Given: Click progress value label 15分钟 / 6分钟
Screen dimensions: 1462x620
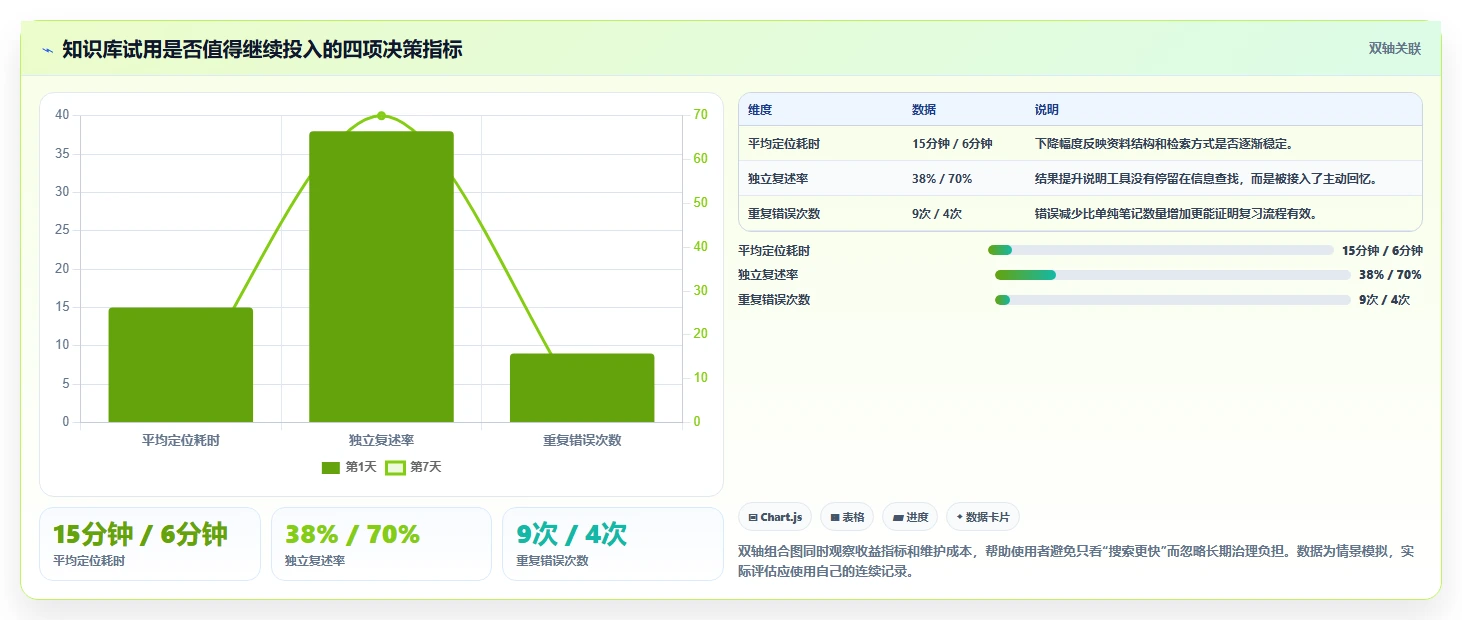Looking at the screenshot, I should [x=1382, y=251].
